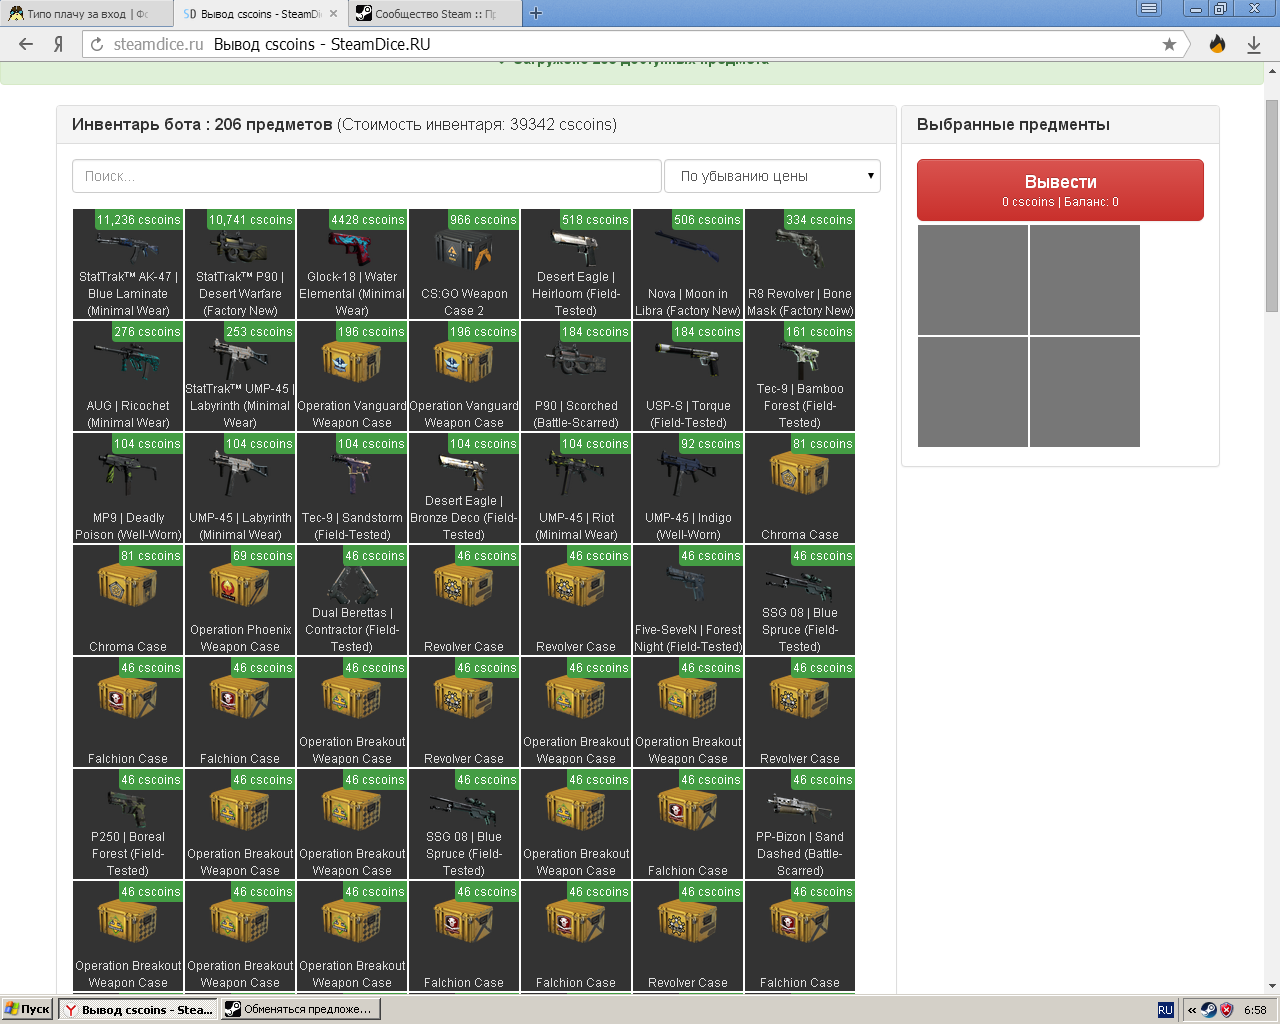The image size is (1280, 1024).
Task: Click the red shield icon in the system tray
Action: 1227,1010
